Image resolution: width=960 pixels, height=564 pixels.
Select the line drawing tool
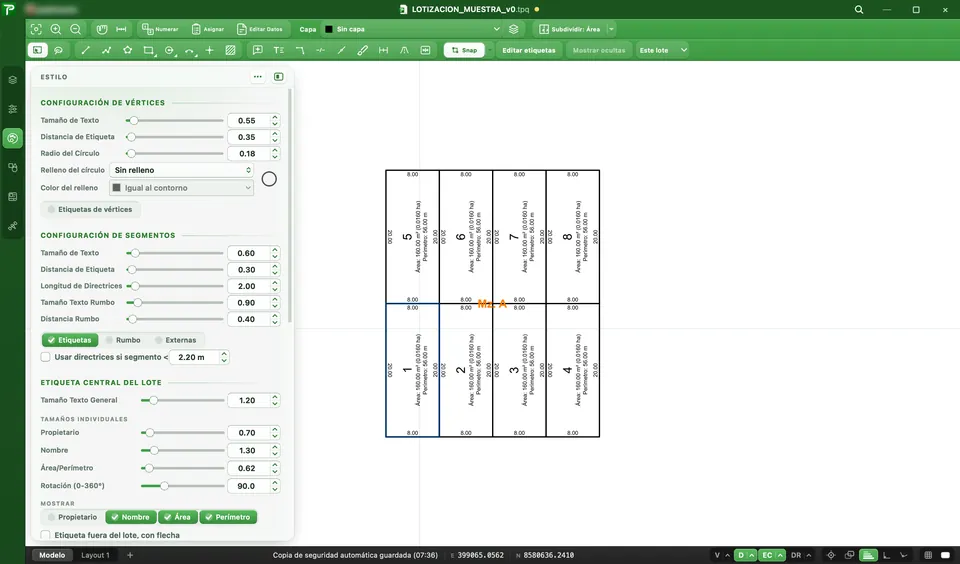85,50
